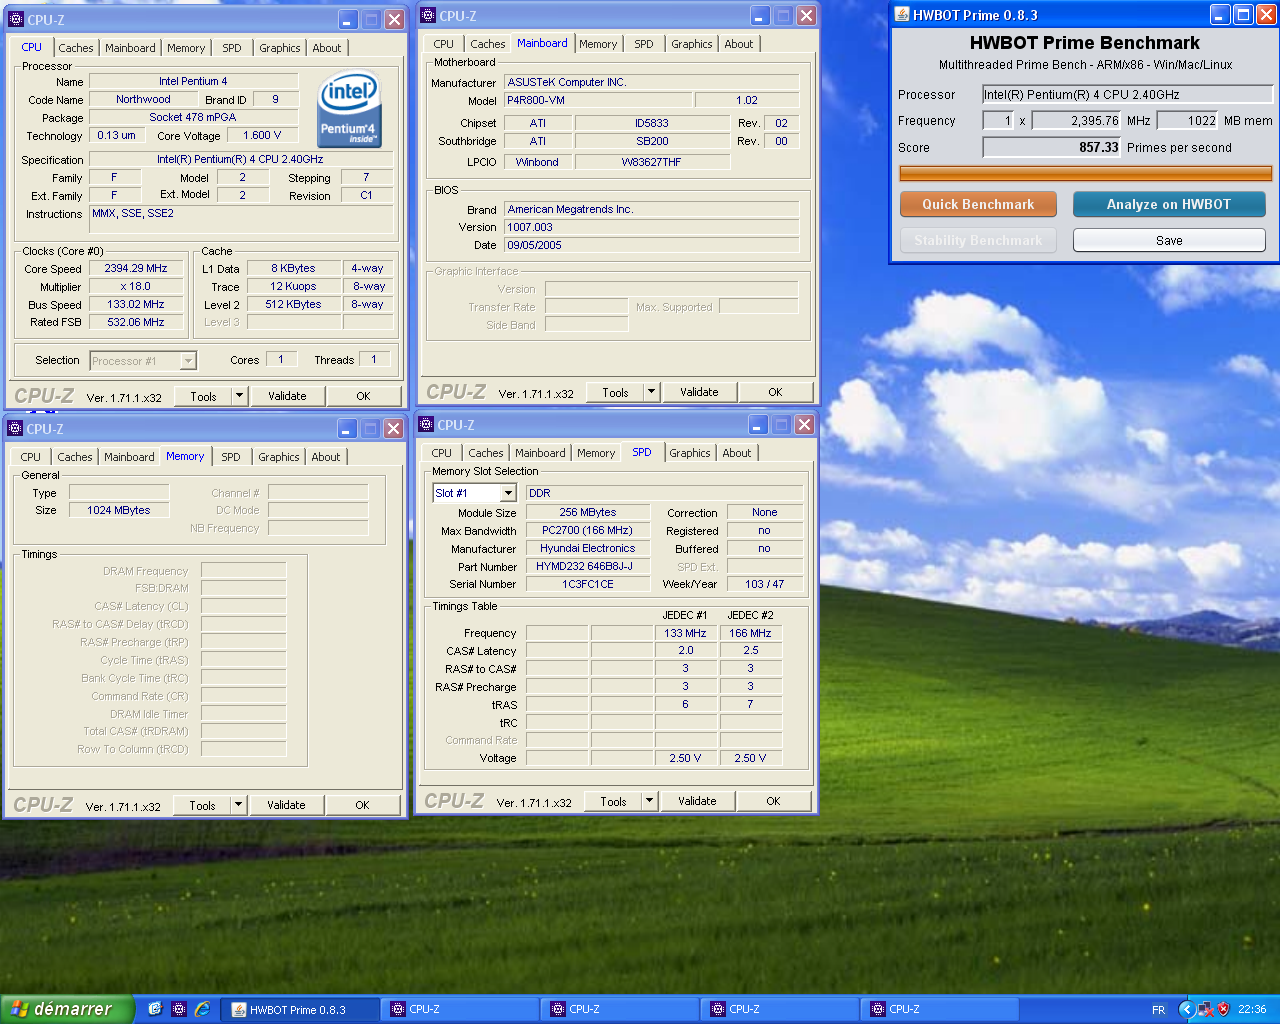The width and height of the screenshot is (1280, 1024).
Task: Click the HWBOT Processor name field
Action: coord(1127,94)
